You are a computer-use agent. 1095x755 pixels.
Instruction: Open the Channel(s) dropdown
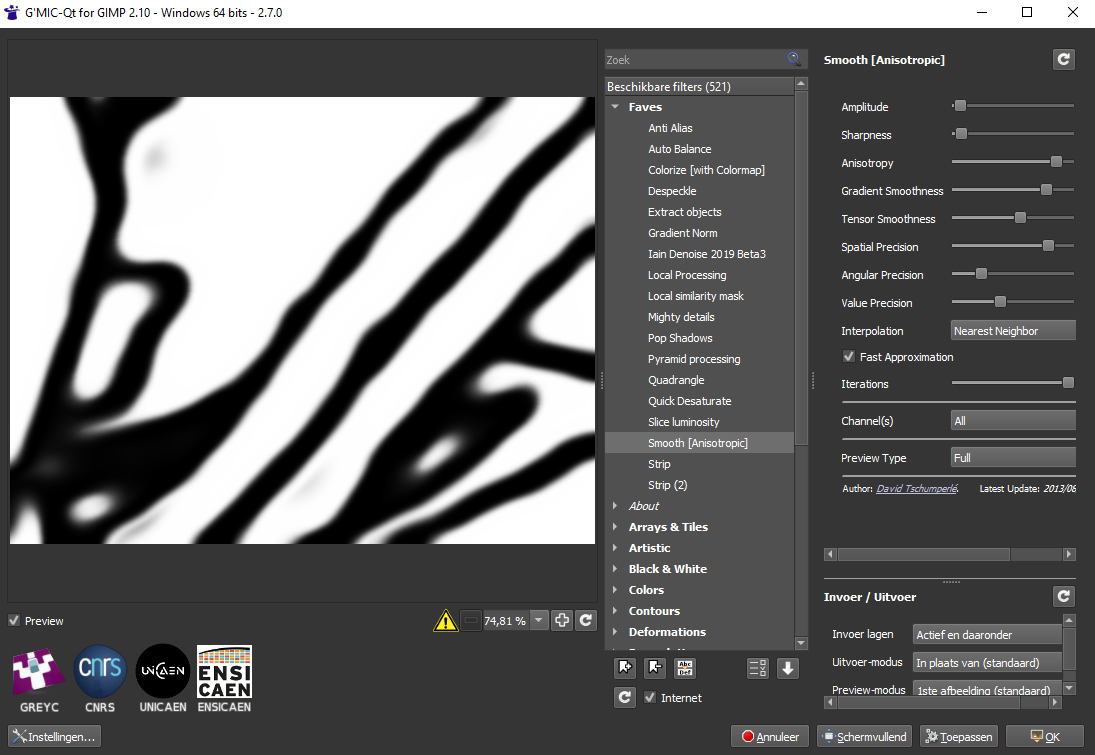1013,420
